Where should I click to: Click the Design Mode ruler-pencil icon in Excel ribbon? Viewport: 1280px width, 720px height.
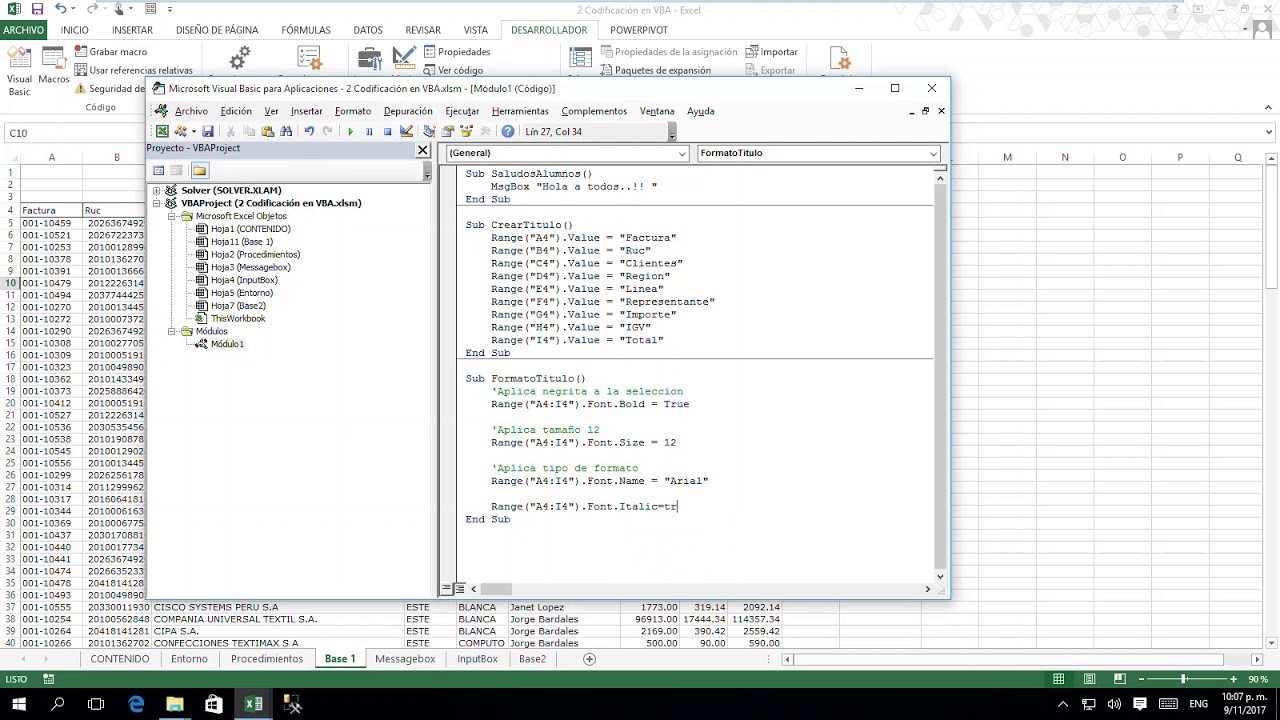(404, 58)
